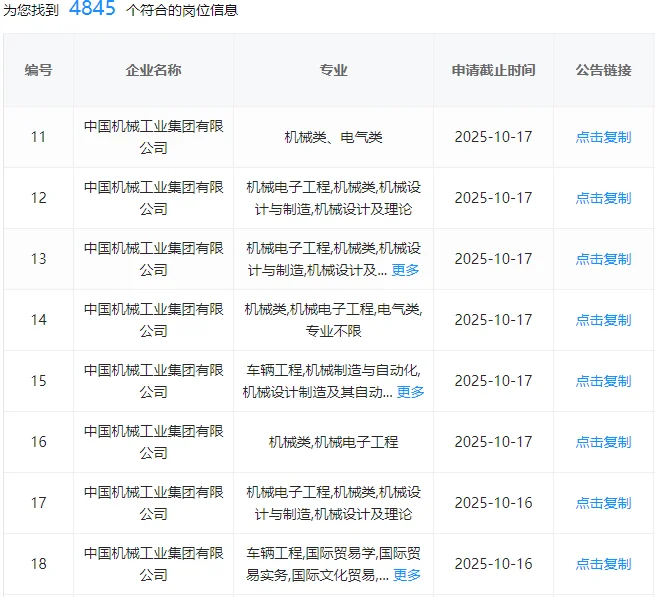
Task: Click major text in row 12
Action: point(333,198)
